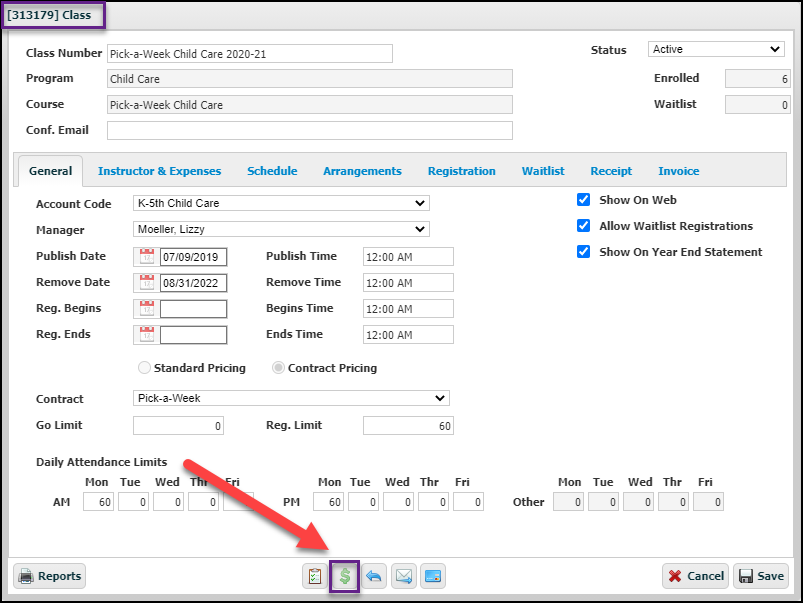This screenshot has height=603, width=803.
Task: Click the Begins Time field
Action: click(x=408, y=309)
